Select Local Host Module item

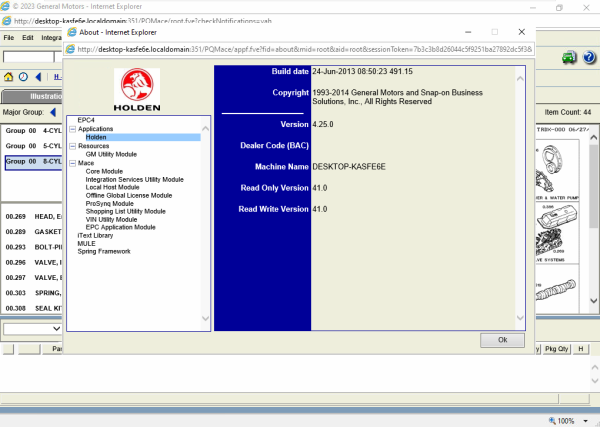[x=112, y=187]
